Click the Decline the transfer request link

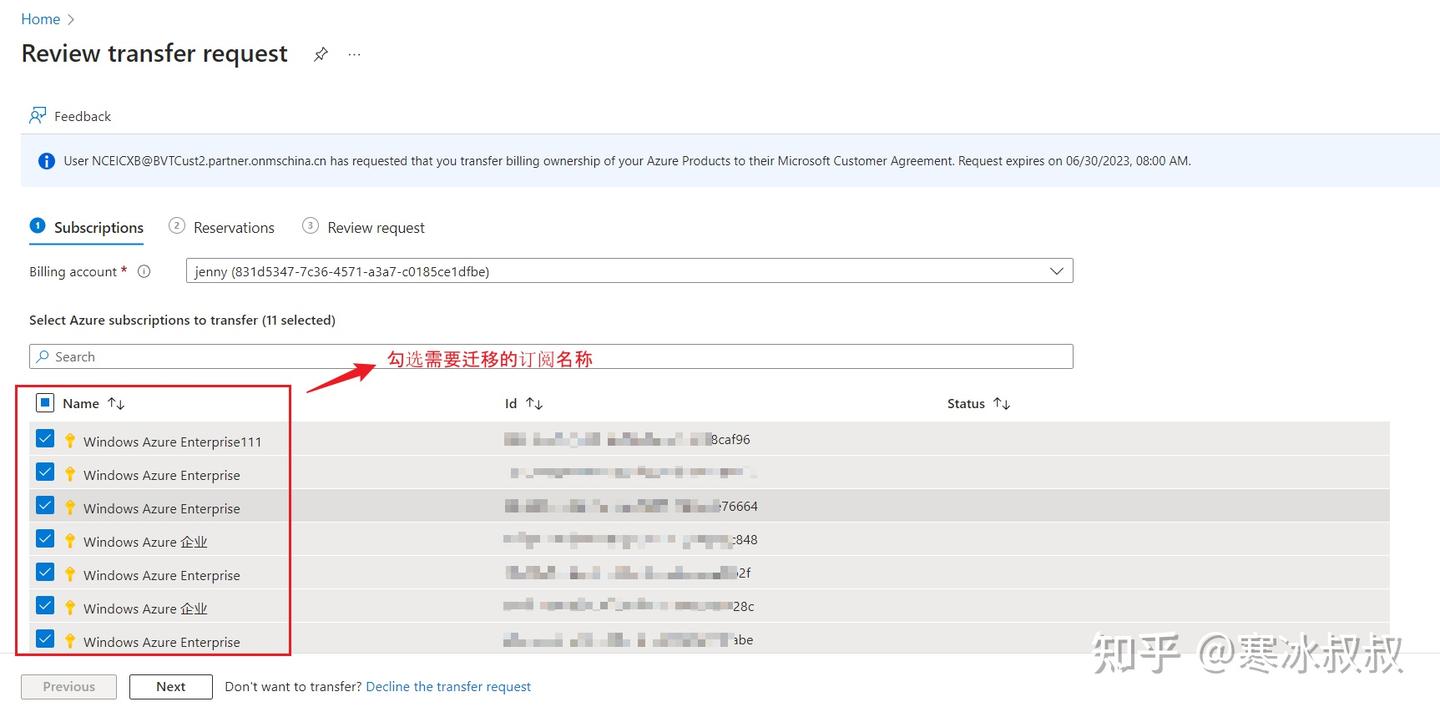tap(448, 686)
